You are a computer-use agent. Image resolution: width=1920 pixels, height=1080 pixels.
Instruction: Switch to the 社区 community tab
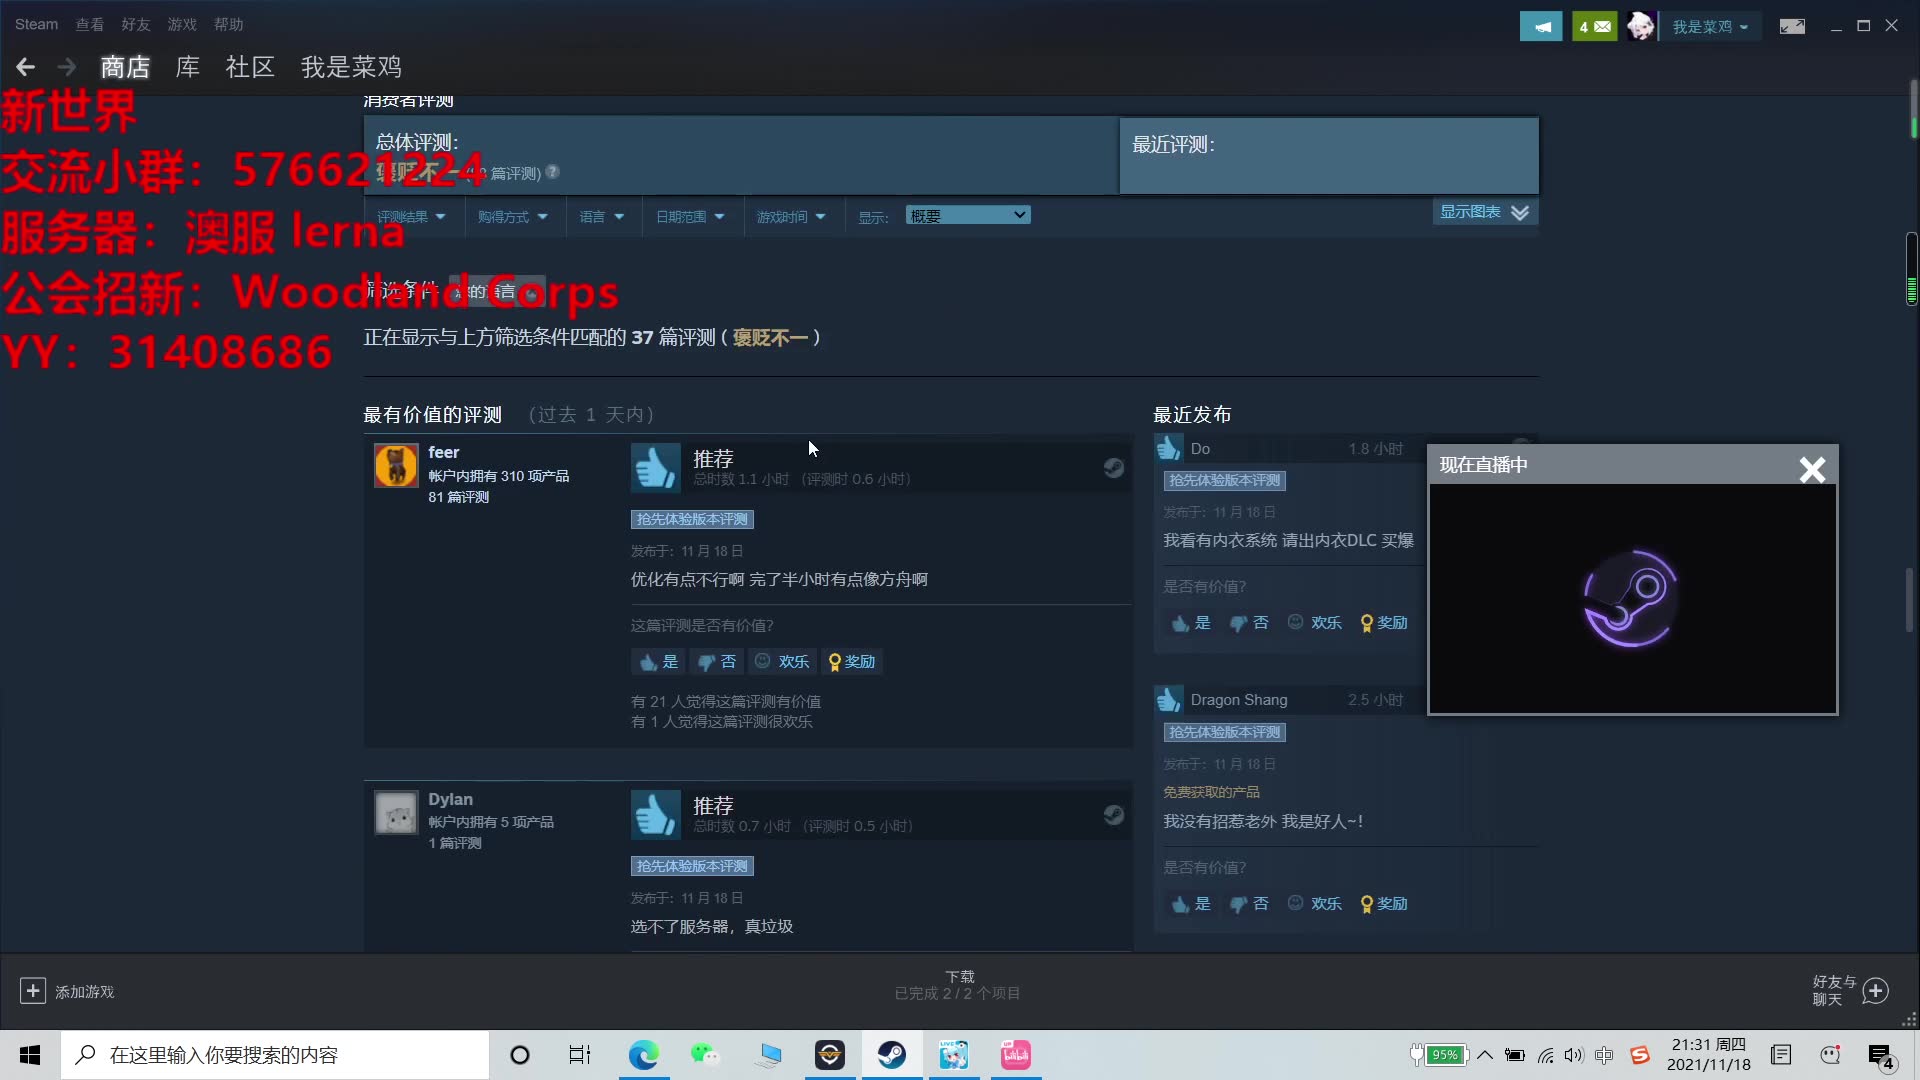click(250, 67)
